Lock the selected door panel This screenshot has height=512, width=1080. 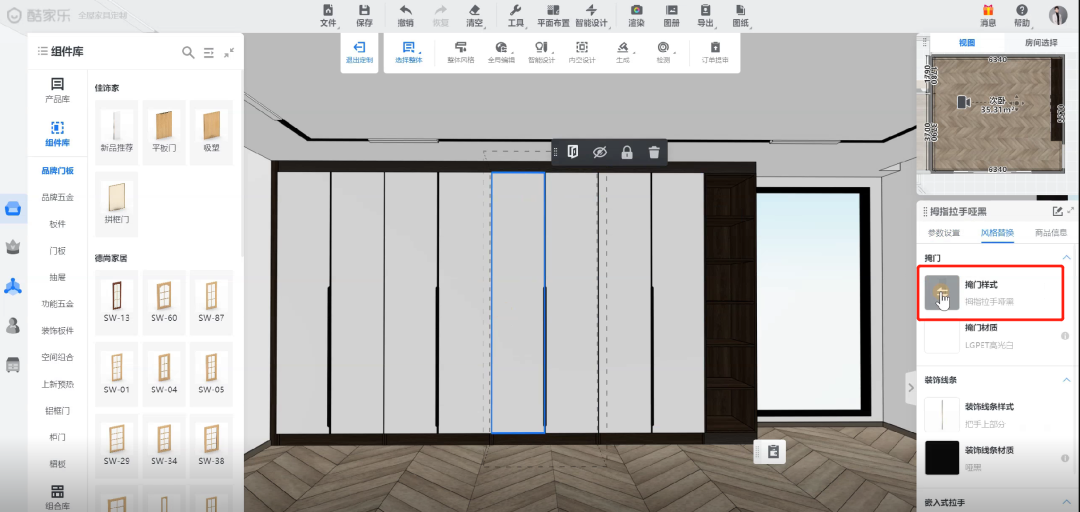tap(627, 152)
